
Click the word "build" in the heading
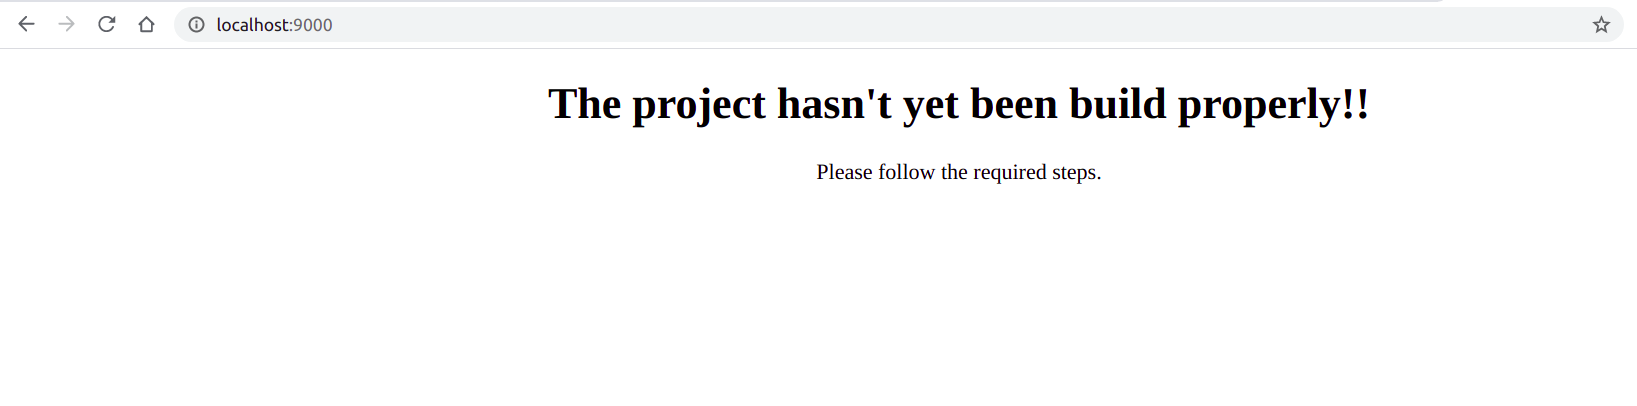point(1118,104)
